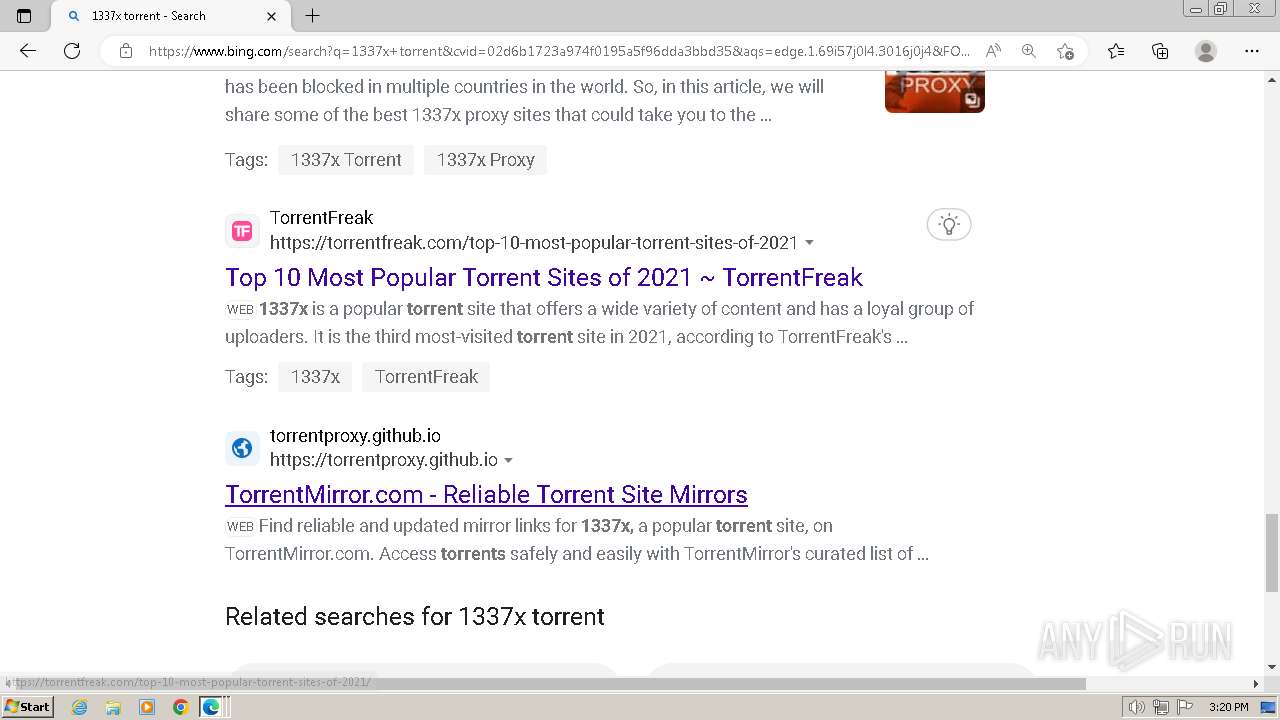The height and width of the screenshot is (720, 1280).
Task: Click the TorrentFreak site name text
Action: pos(321,218)
